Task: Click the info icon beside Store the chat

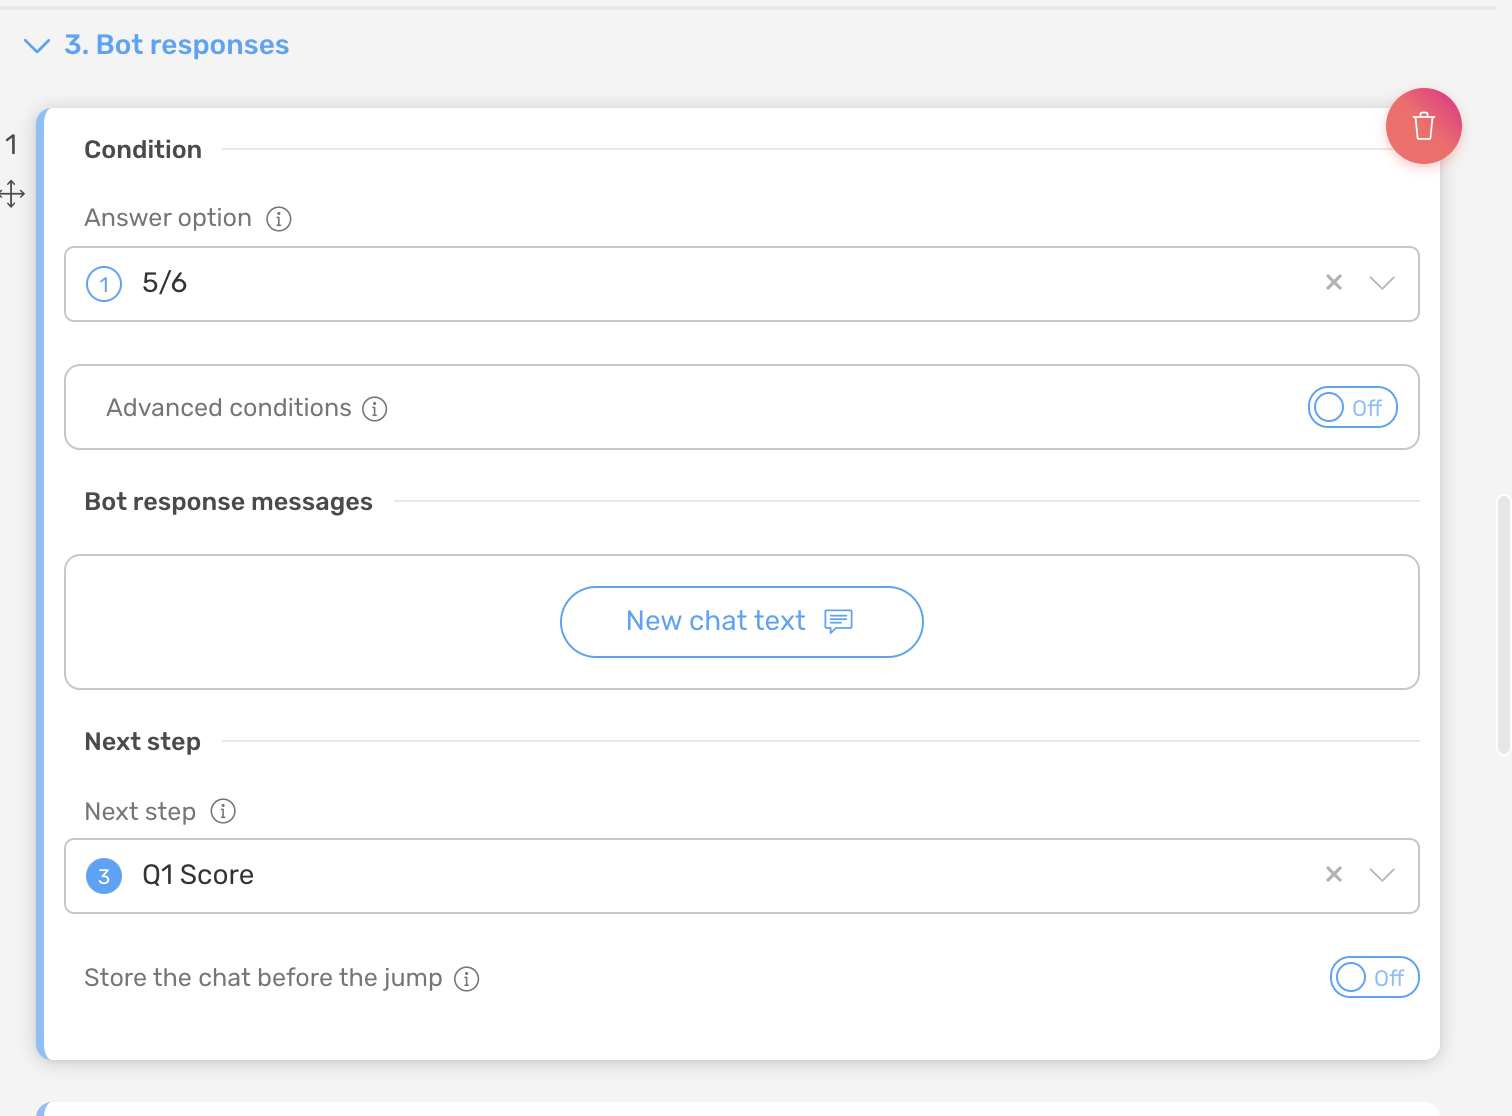Action: pos(466,979)
